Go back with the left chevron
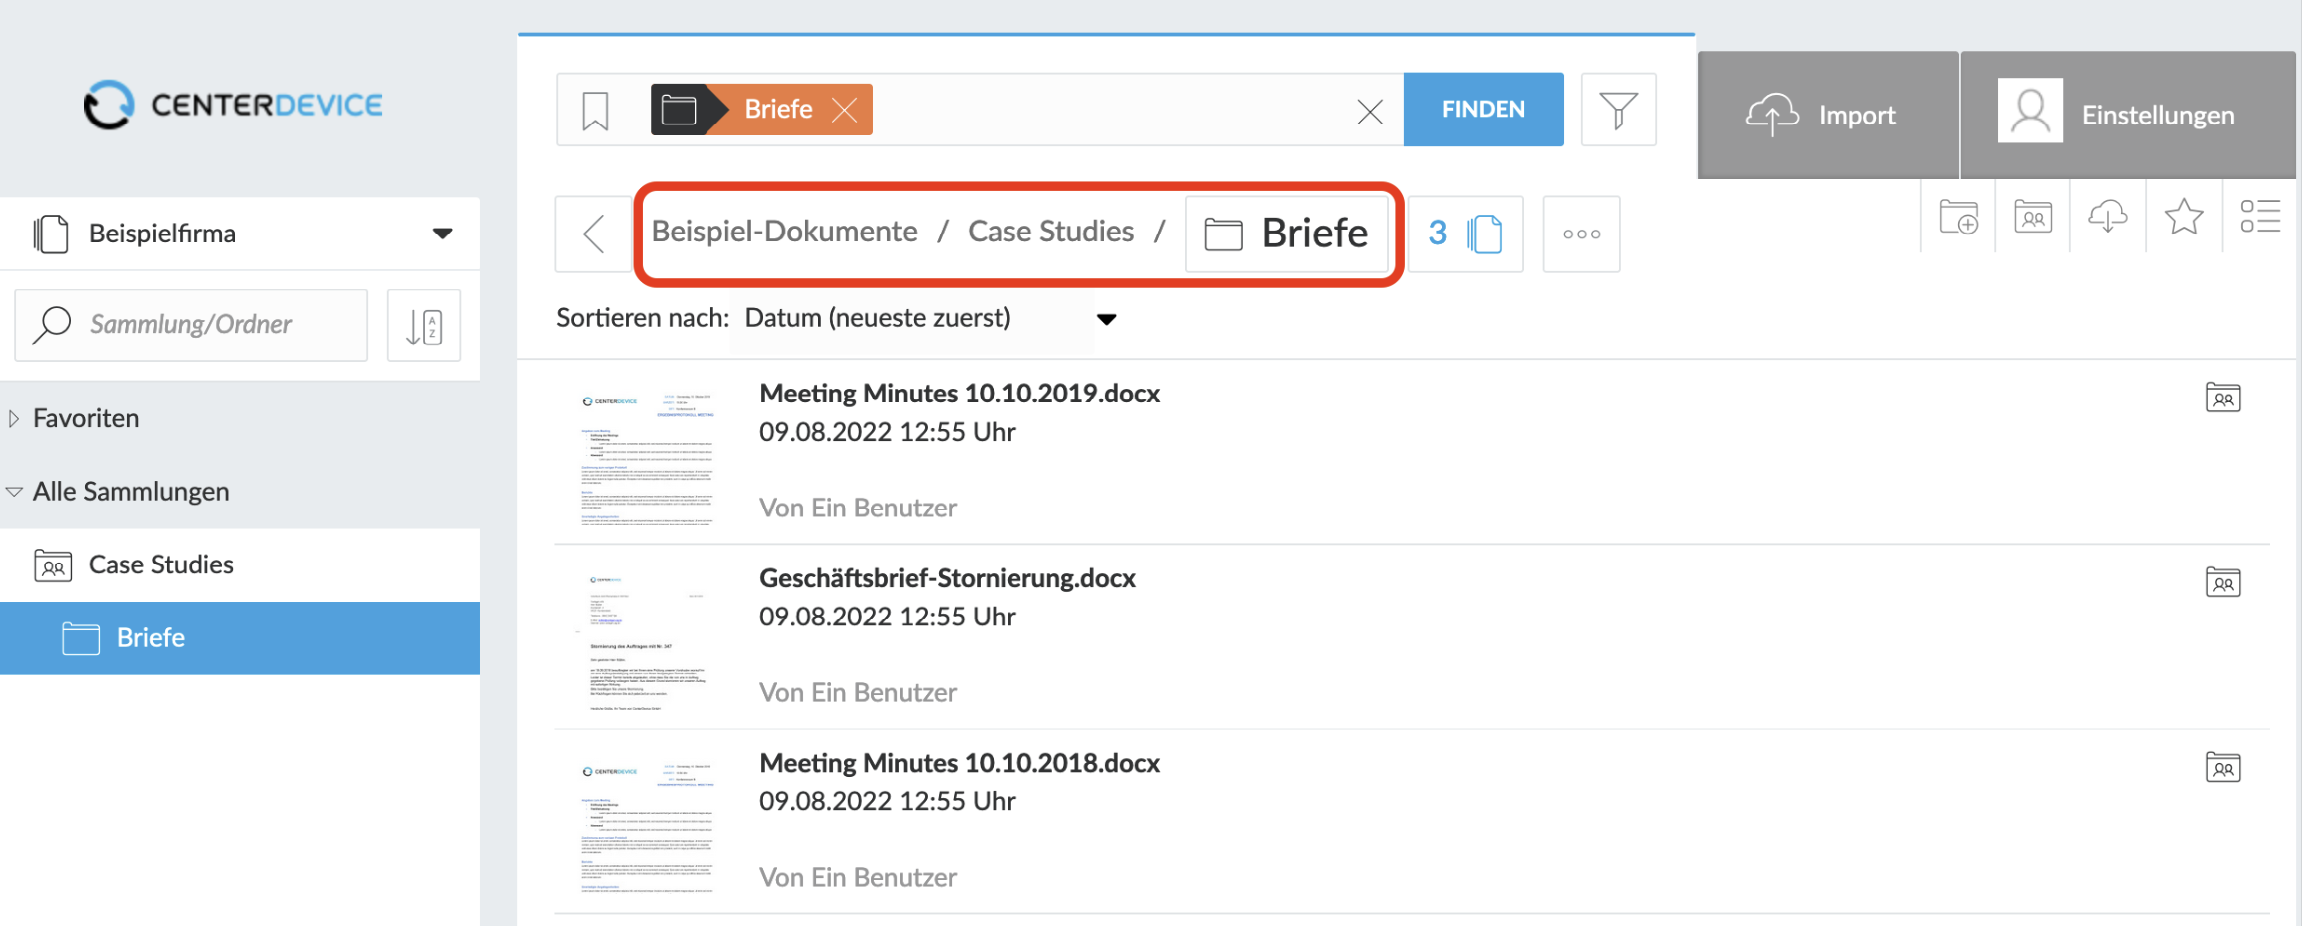 click(594, 234)
